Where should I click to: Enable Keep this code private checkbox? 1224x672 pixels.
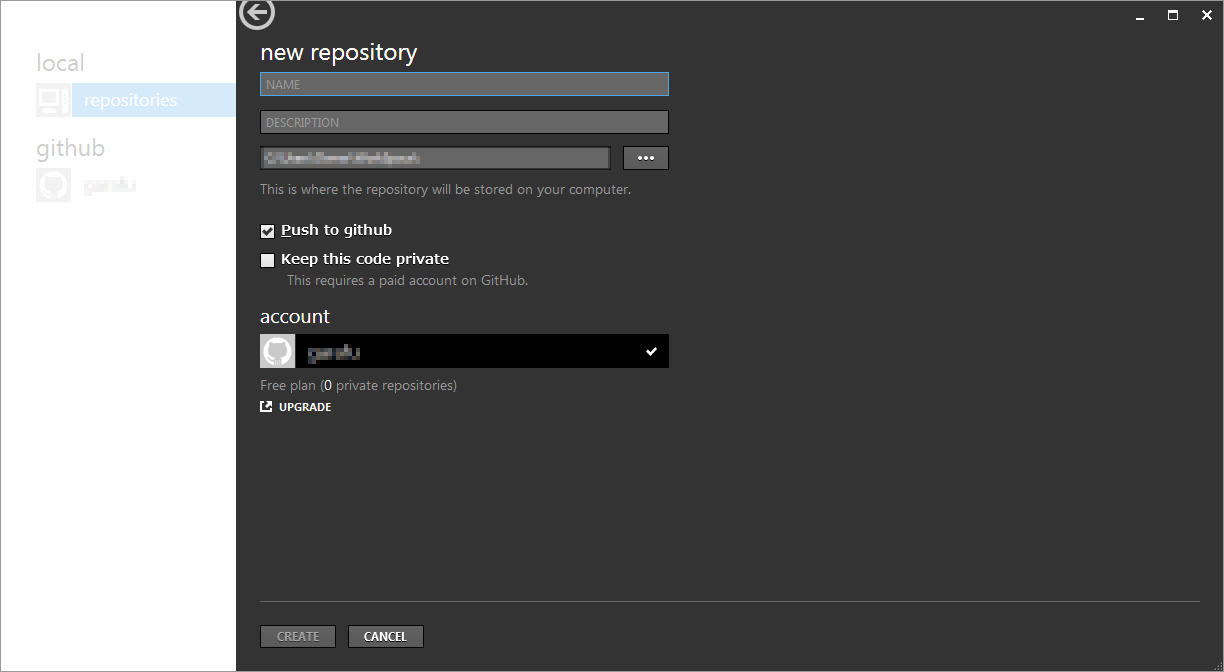click(x=267, y=260)
